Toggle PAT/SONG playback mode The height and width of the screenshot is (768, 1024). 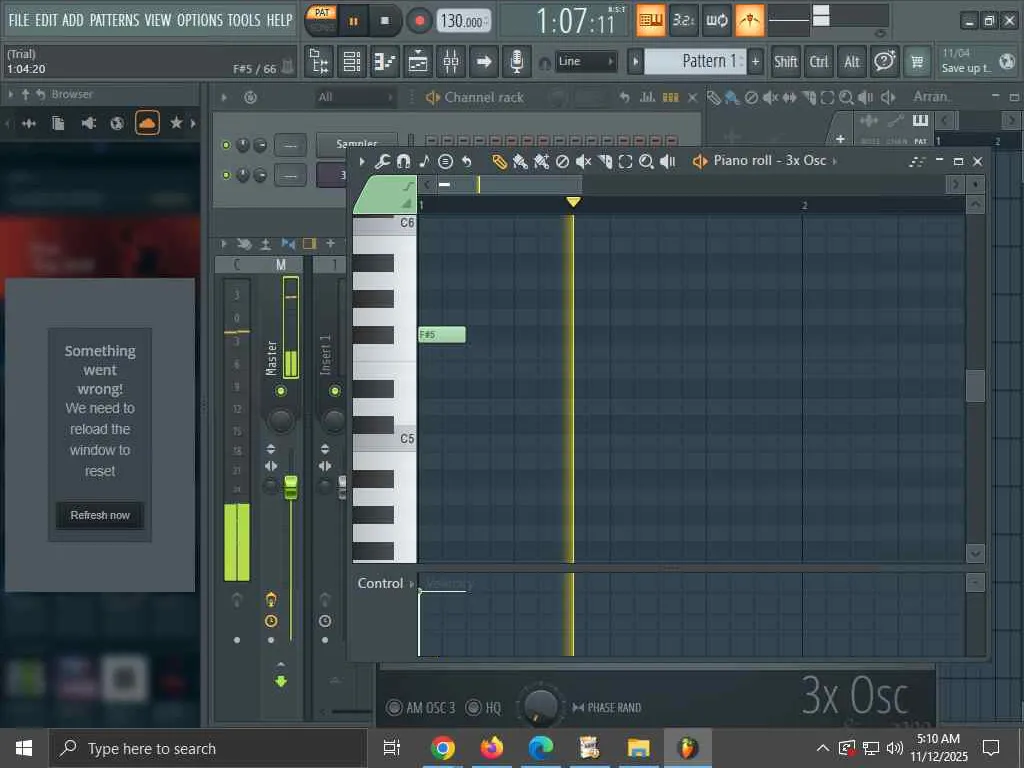click(322, 20)
